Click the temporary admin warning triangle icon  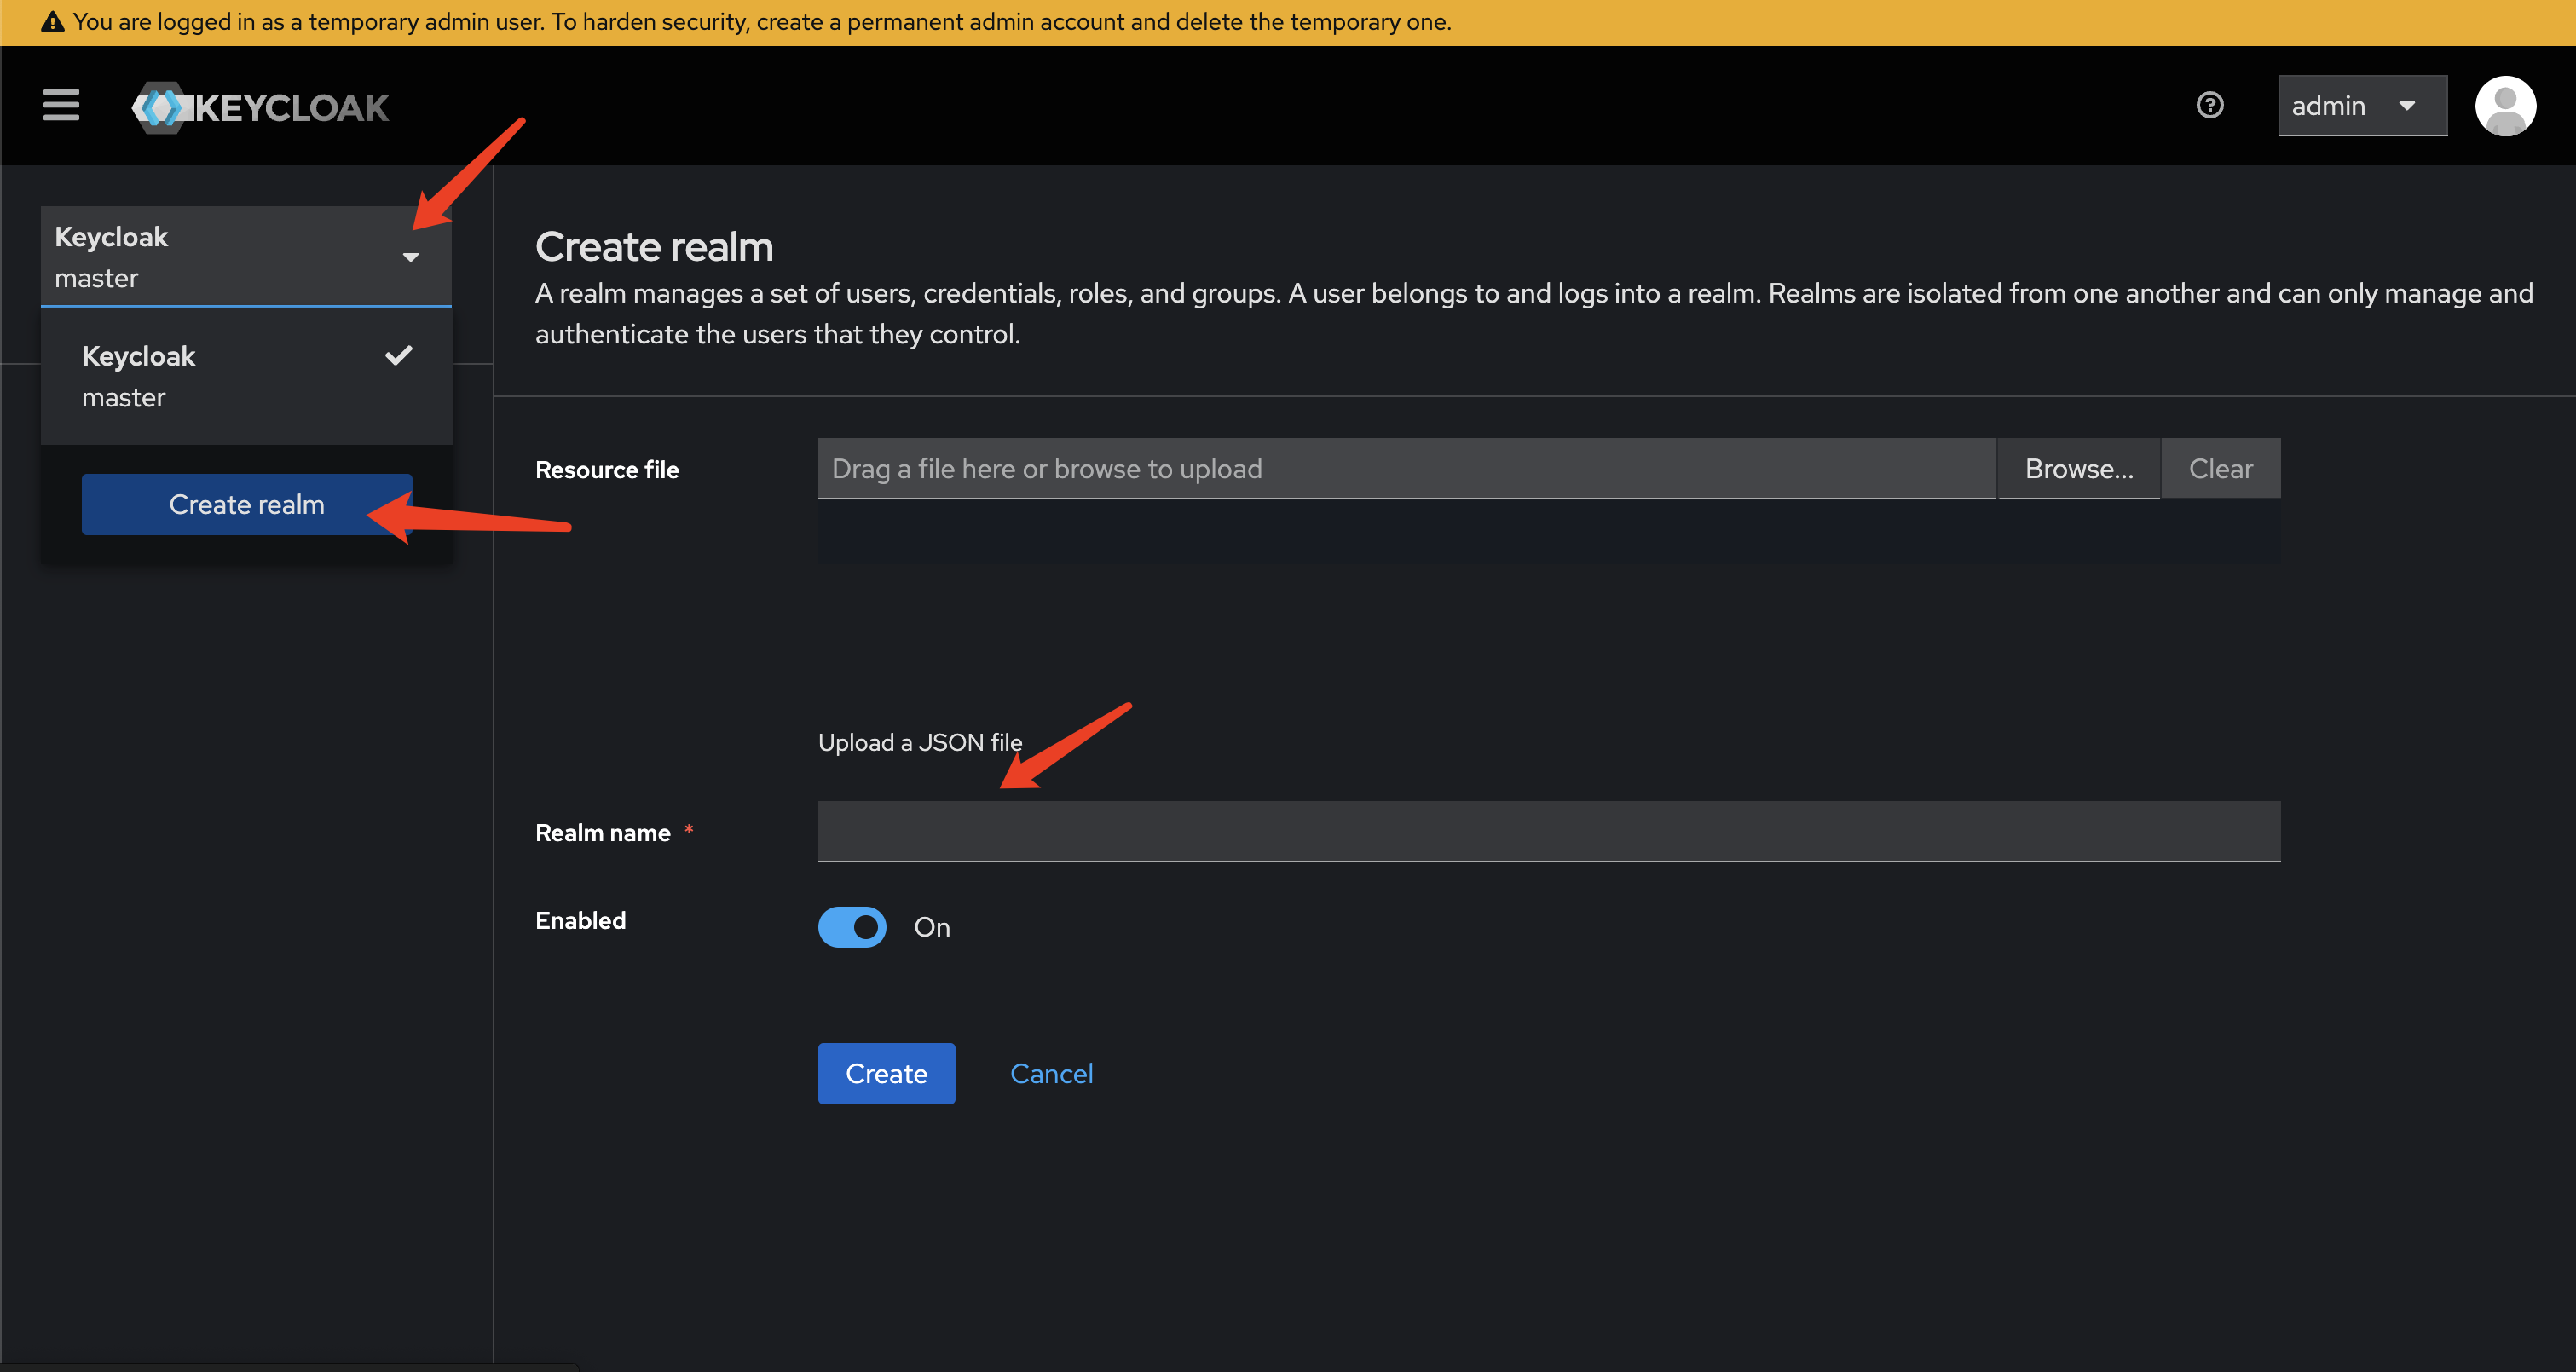point(53,22)
